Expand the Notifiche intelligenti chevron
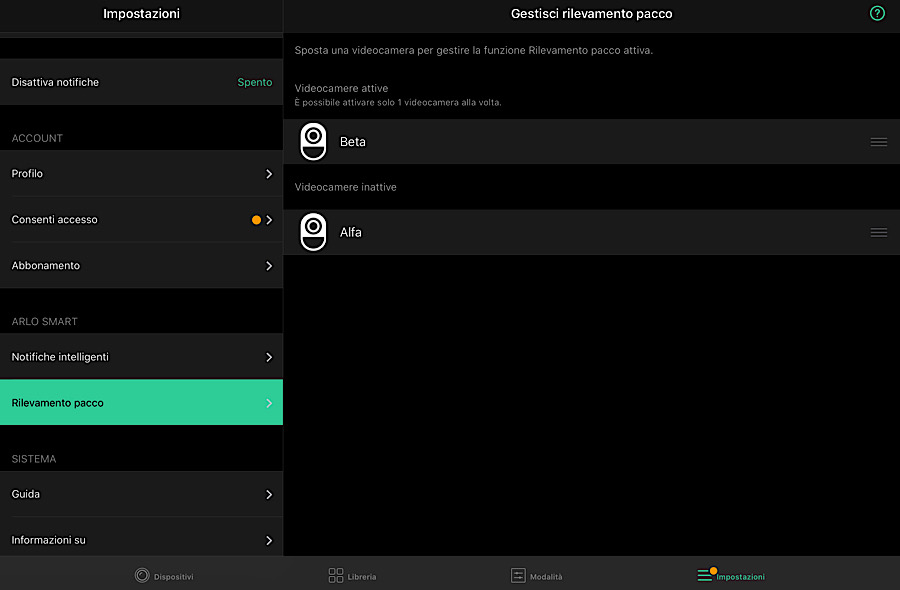900x590 pixels. [x=269, y=357]
